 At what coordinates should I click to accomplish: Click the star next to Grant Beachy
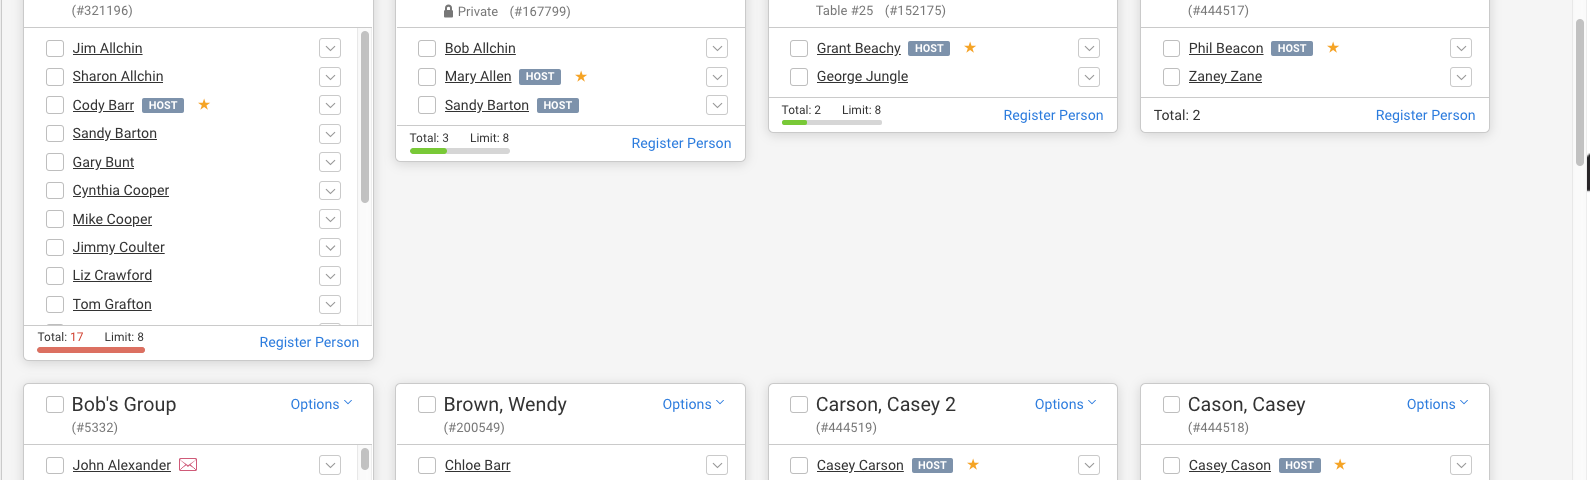(x=970, y=48)
